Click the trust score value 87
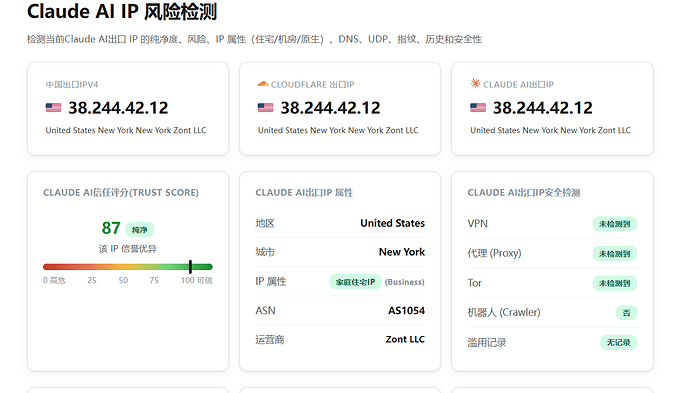Viewport: 690px width, 393px height. point(111,228)
